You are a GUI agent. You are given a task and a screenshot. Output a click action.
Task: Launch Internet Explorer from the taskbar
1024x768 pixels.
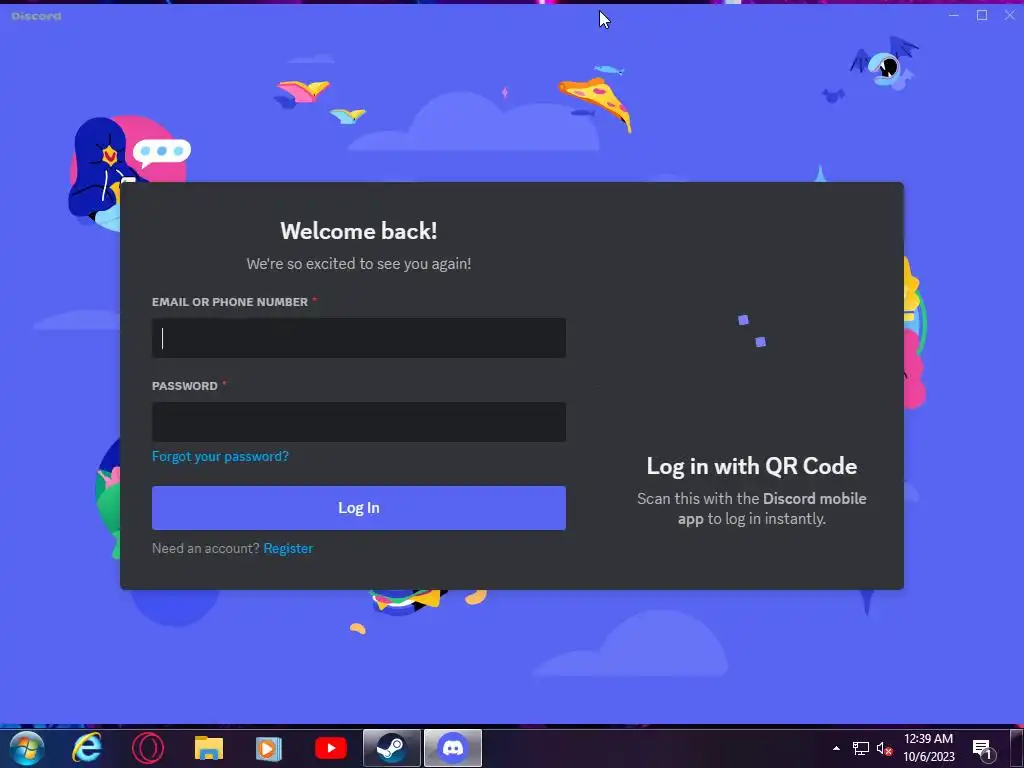87,748
